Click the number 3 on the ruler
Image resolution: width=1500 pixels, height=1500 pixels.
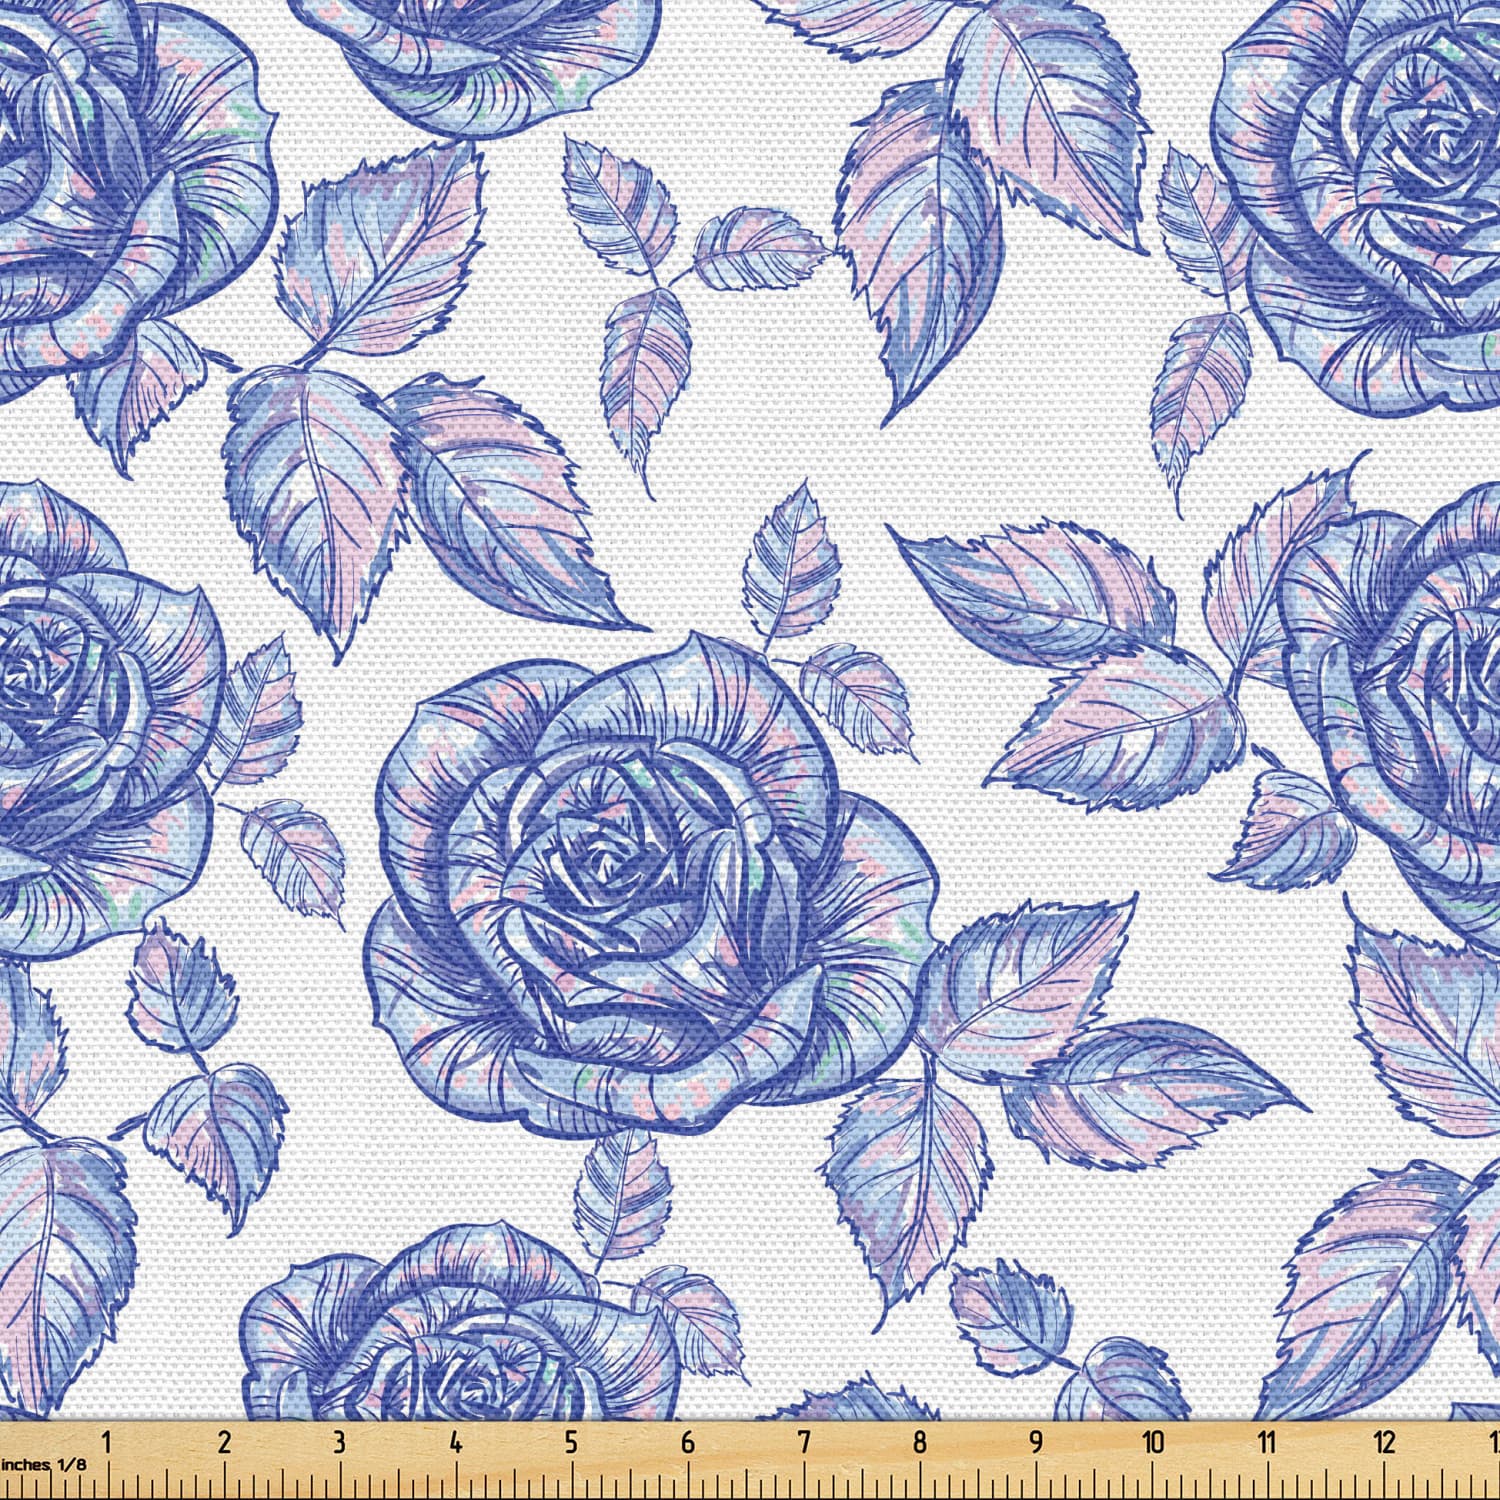pos(340,1442)
